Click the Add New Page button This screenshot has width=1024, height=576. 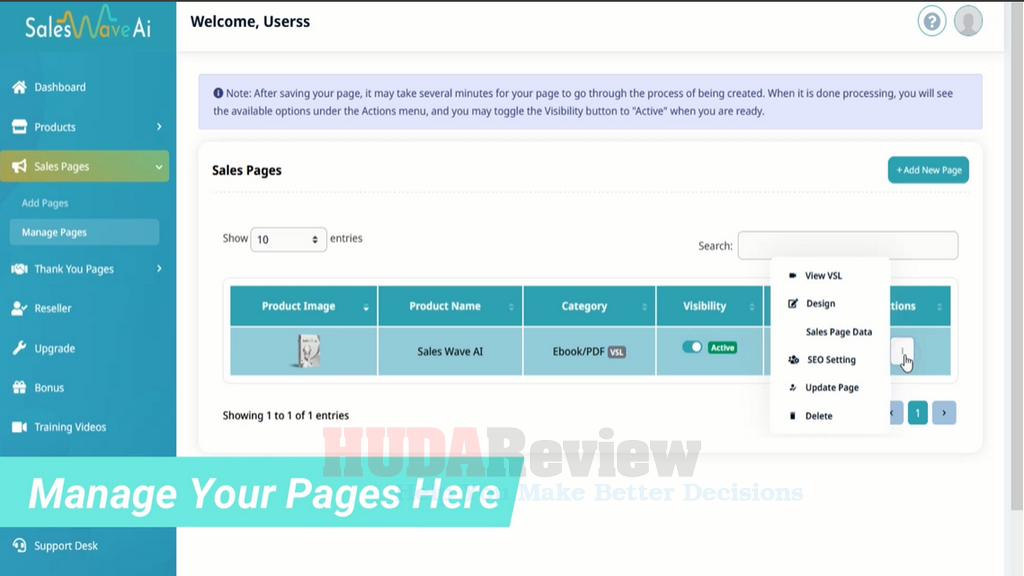pyautogui.click(x=928, y=170)
